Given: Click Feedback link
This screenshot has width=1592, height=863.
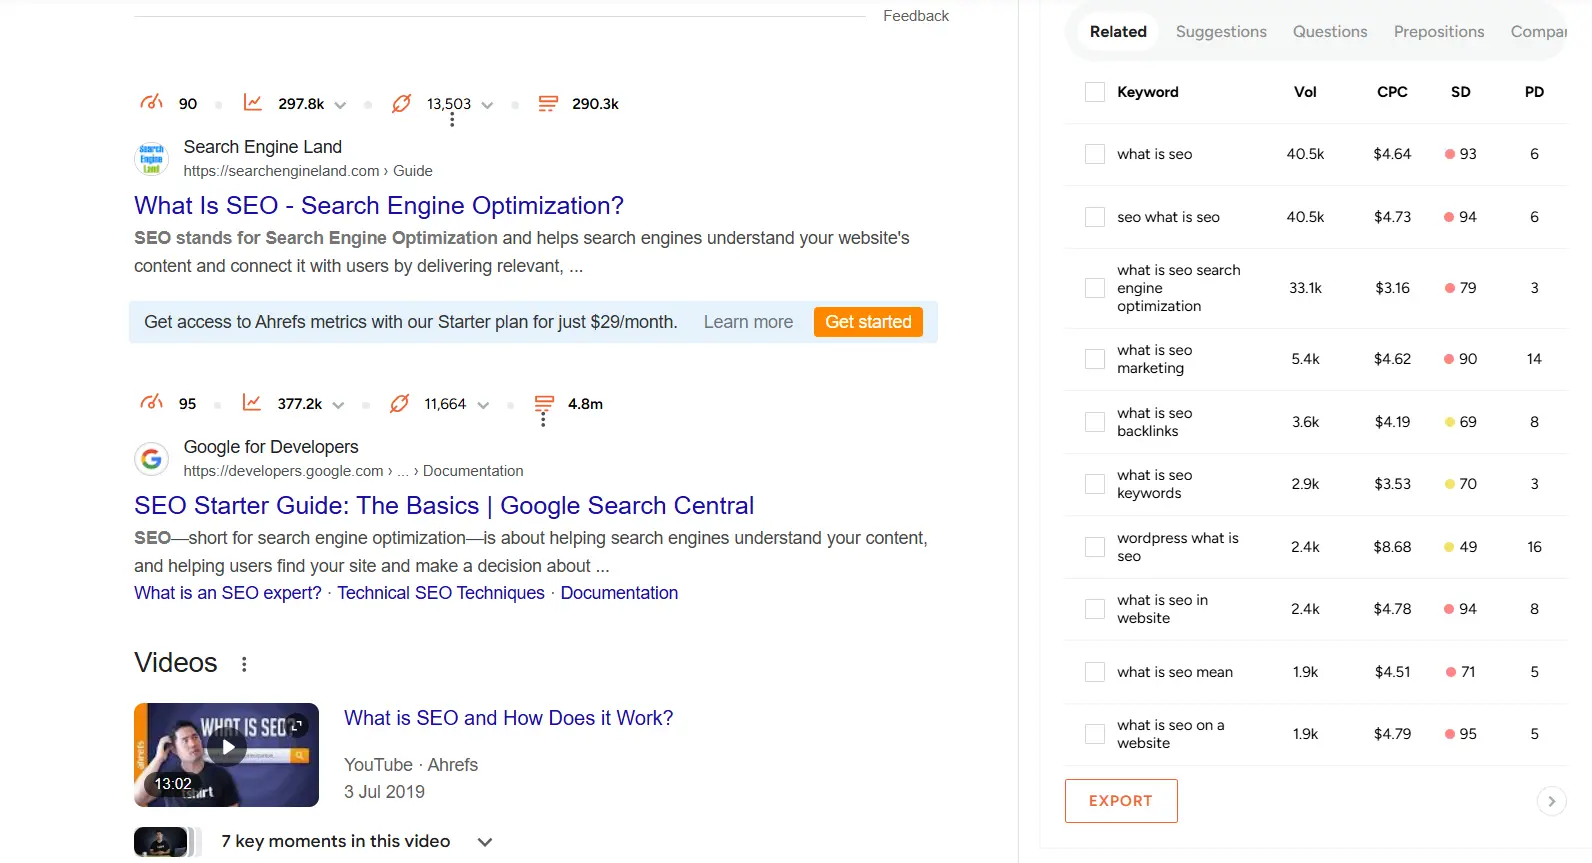Looking at the screenshot, I should pos(916,16).
